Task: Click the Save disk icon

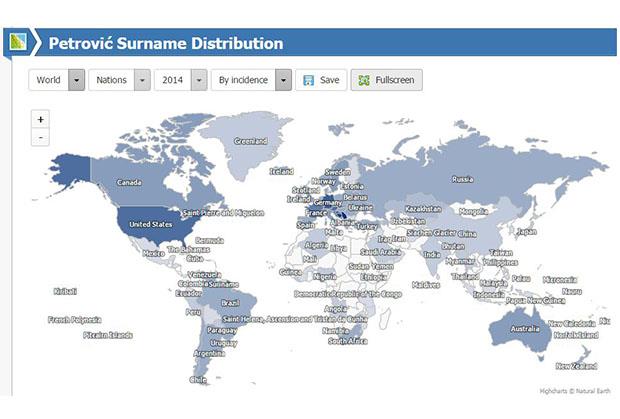Action: 308,80
